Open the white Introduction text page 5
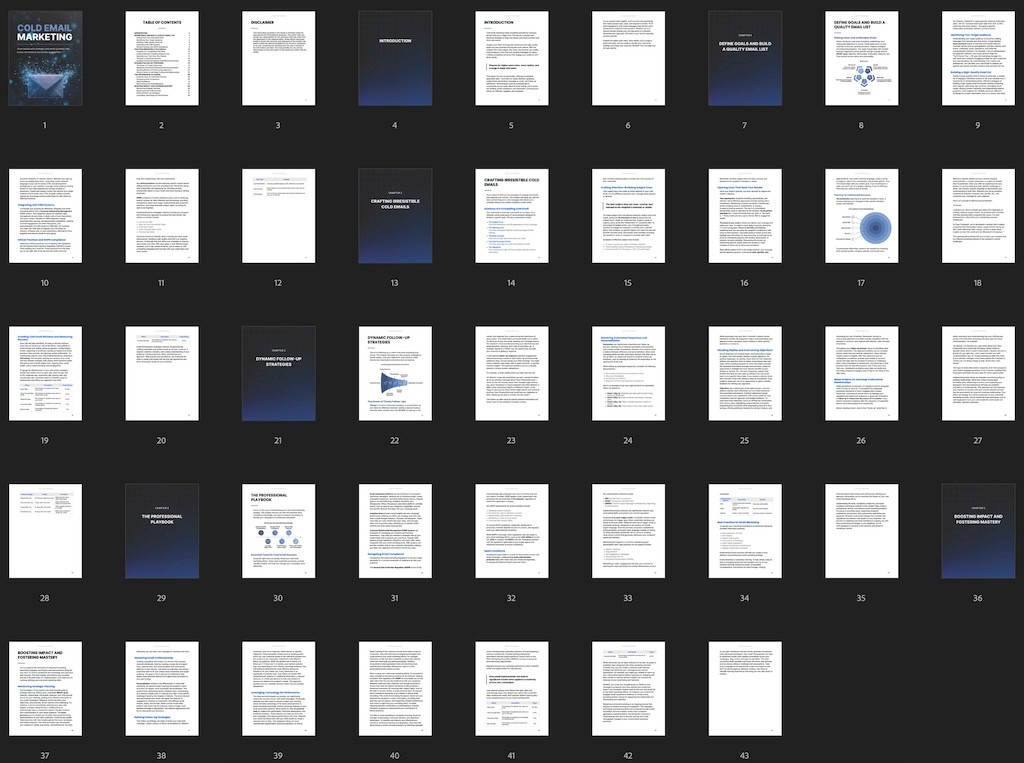 512,58
